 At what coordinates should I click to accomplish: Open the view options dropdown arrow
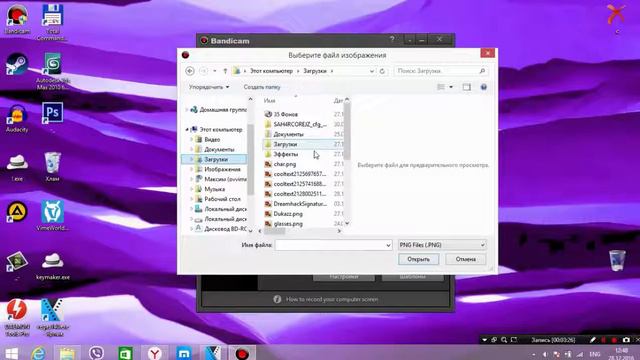point(451,87)
